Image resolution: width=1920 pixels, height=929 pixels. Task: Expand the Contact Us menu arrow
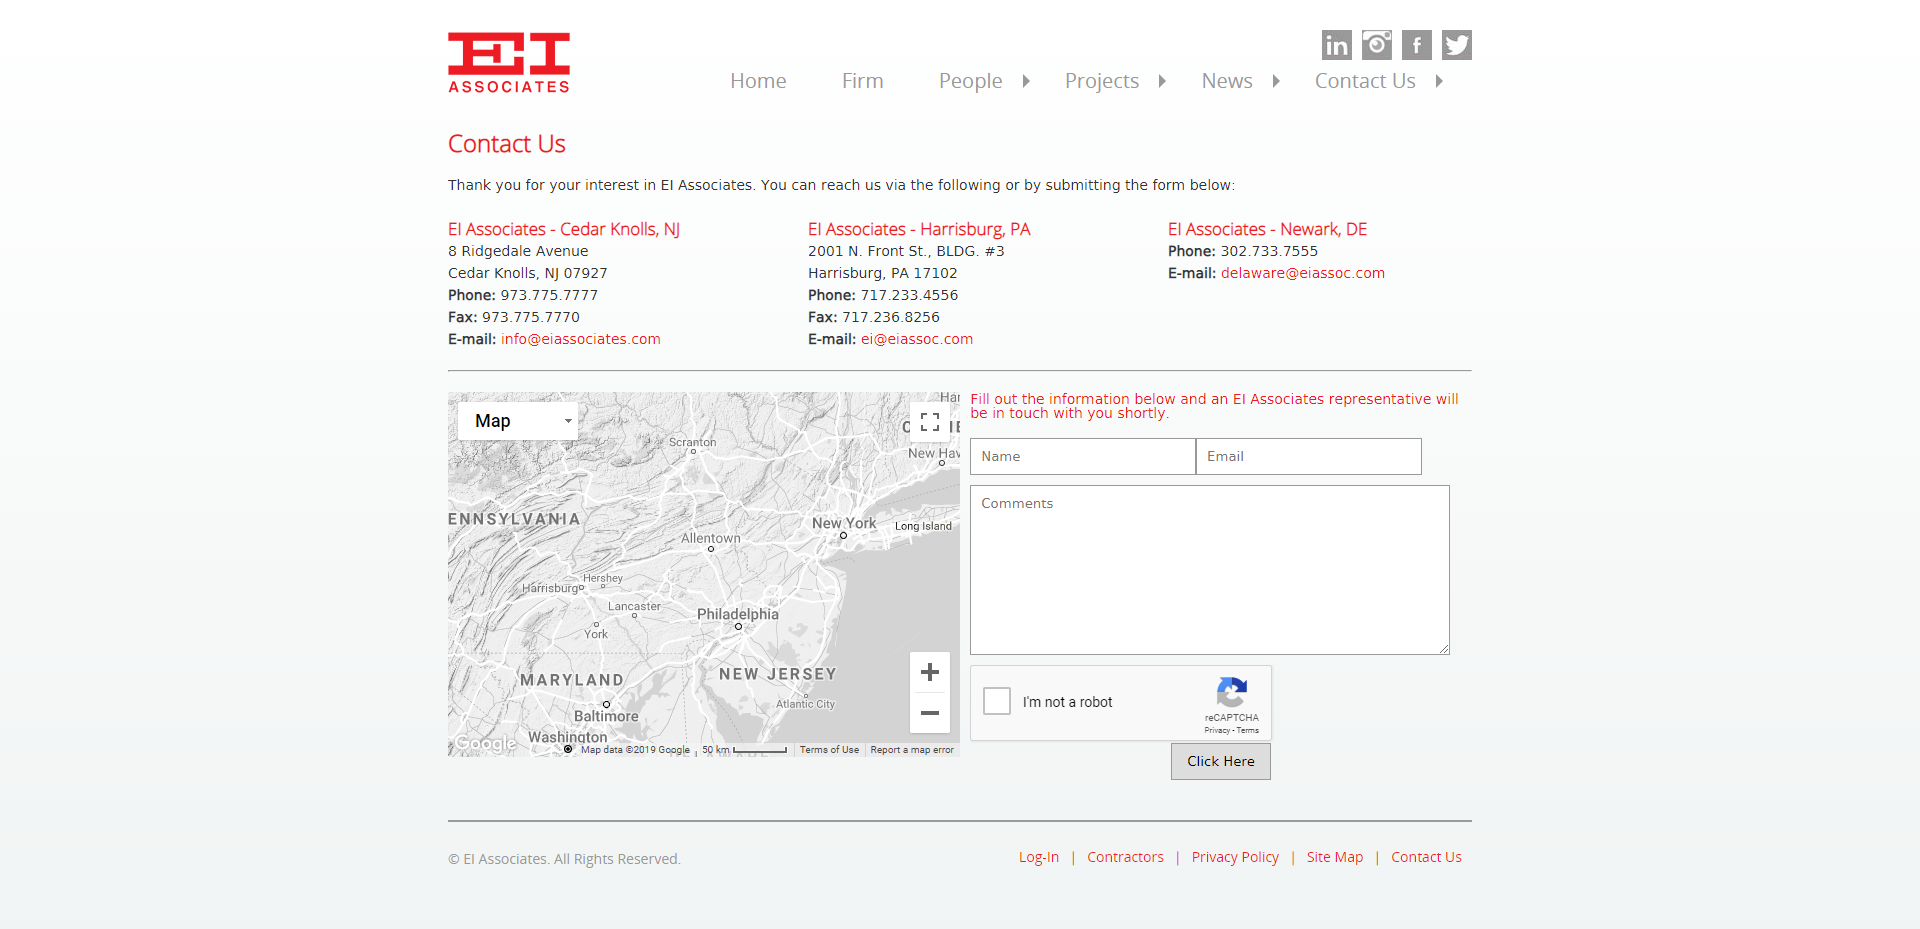click(x=1439, y=81)
